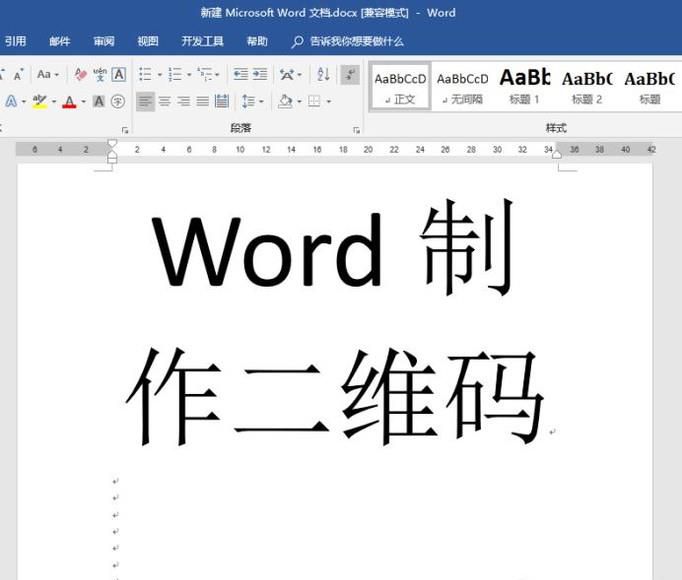Open the 帮助 (Help) tab
The image size is (682, 580).
[x=257, y=41]
